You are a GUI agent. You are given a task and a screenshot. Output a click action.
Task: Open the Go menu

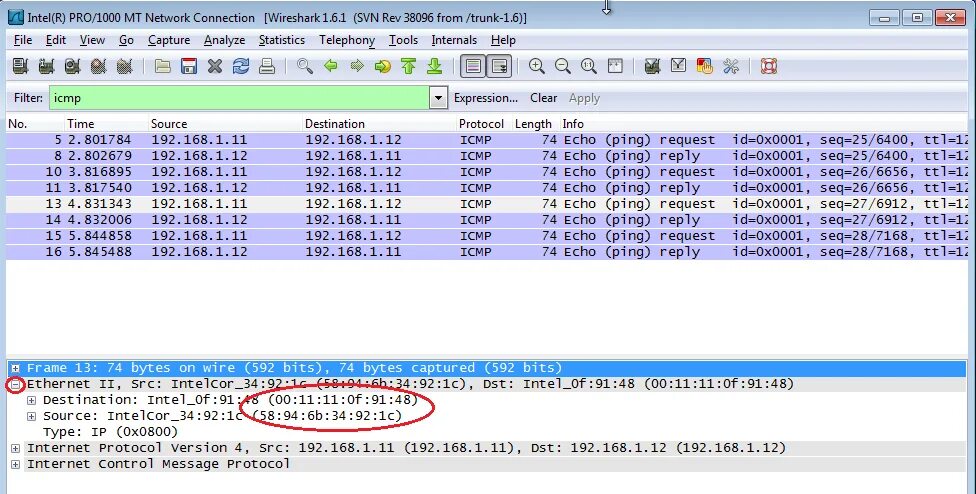pos(126,40)
